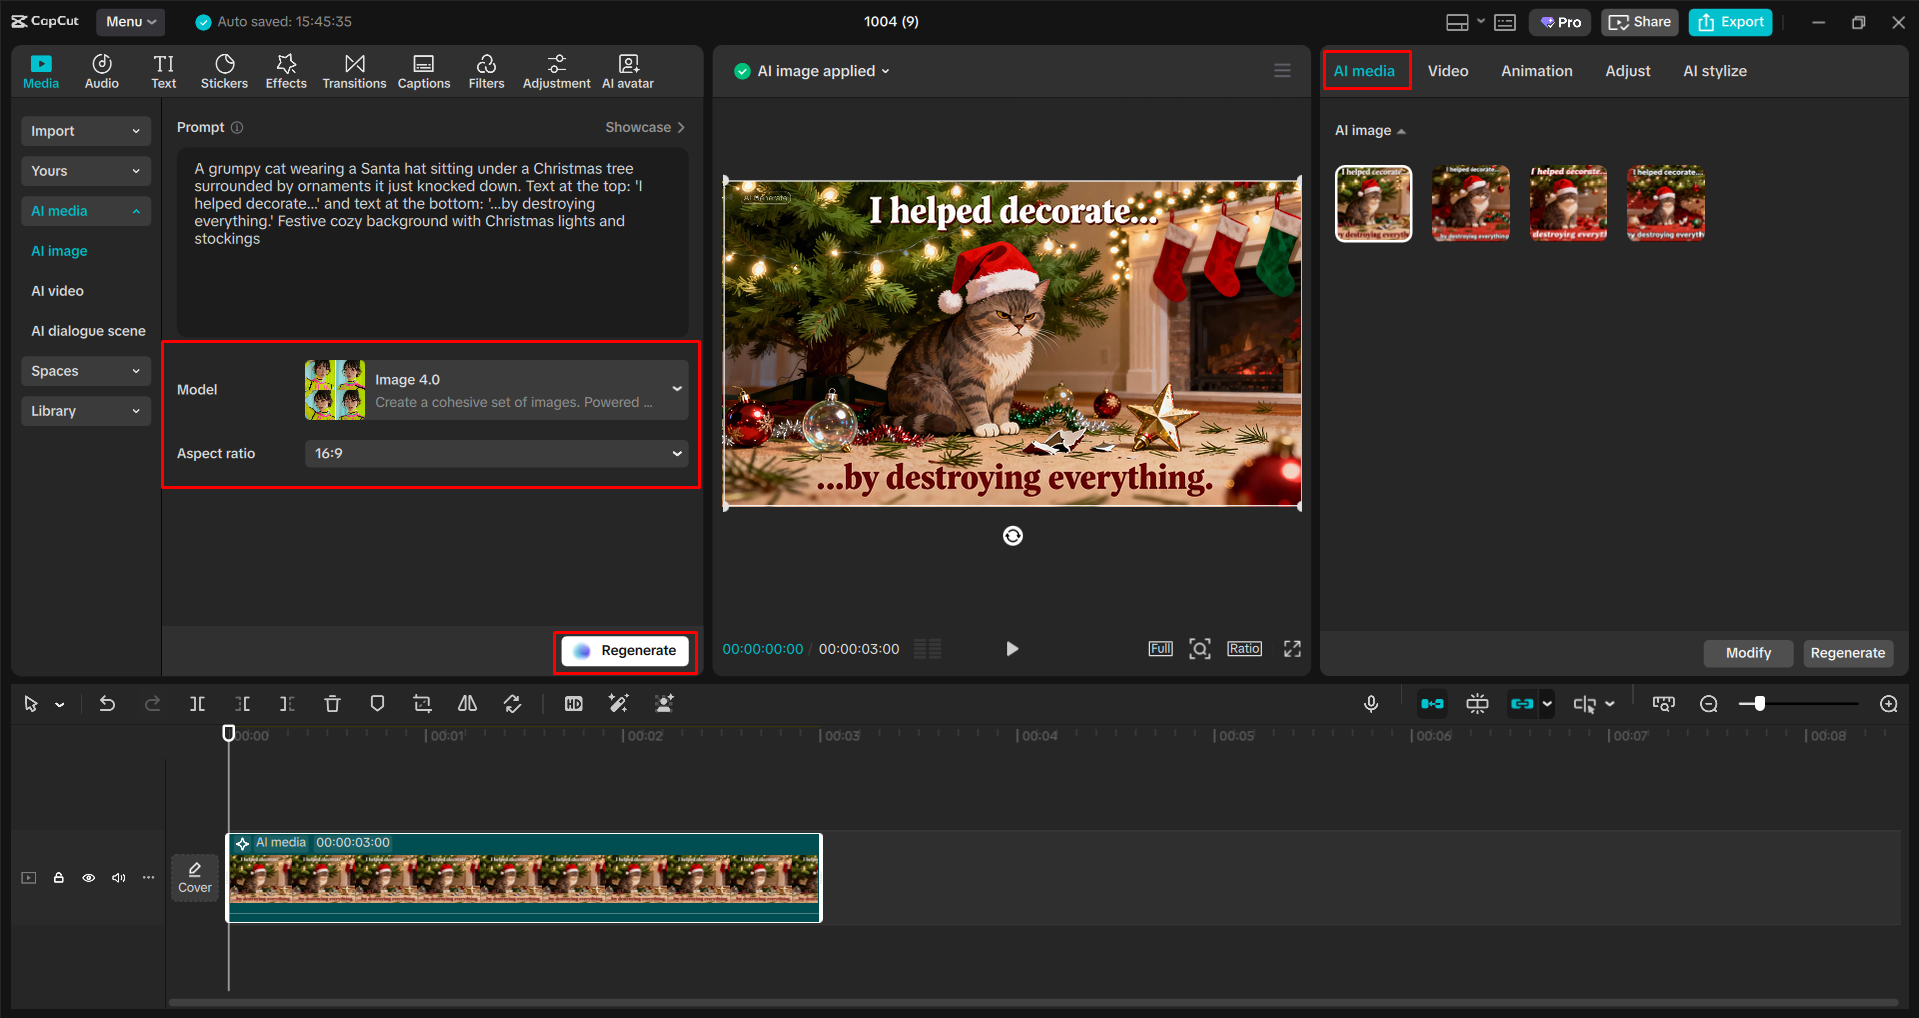Collapse the AI image results section
The image size is (1919, 1018).
tap(1401, 130)
